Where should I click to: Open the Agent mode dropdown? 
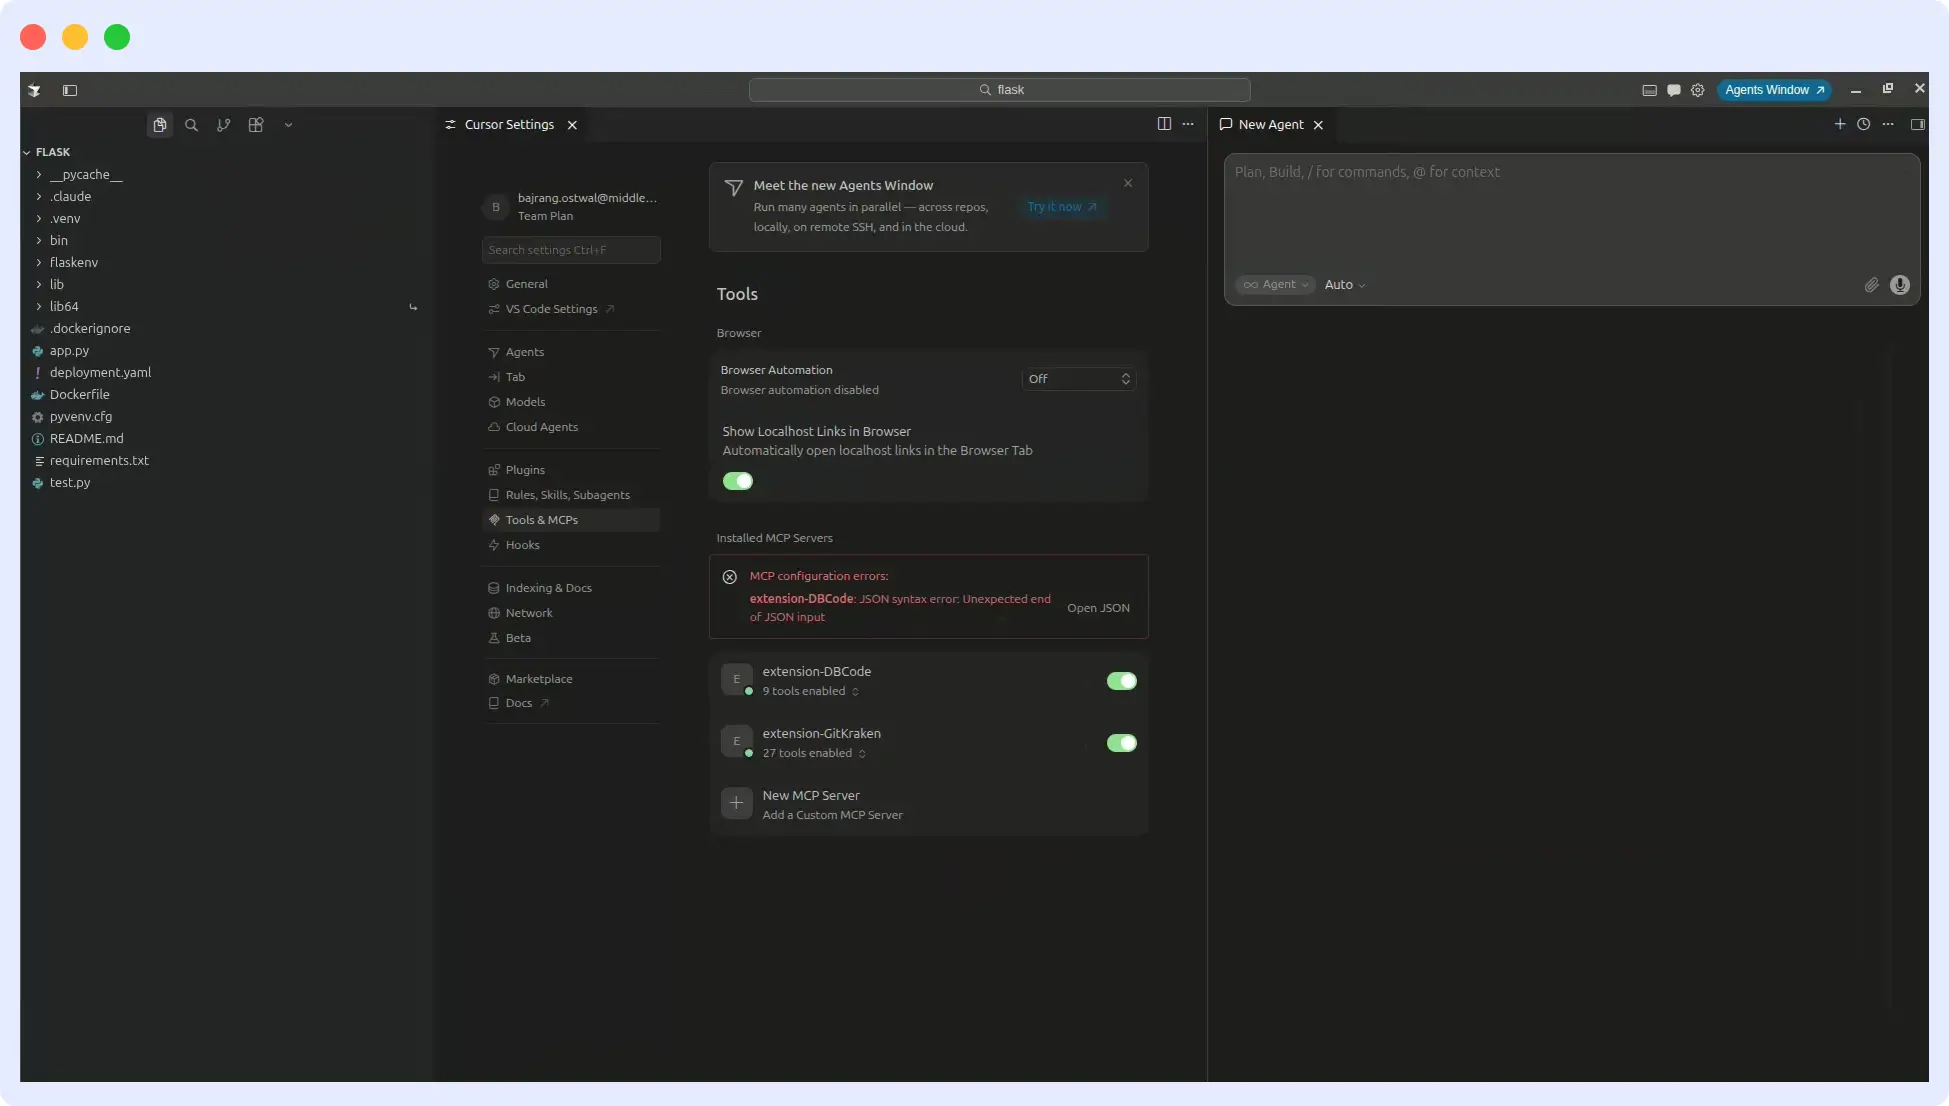[1275, 285]
